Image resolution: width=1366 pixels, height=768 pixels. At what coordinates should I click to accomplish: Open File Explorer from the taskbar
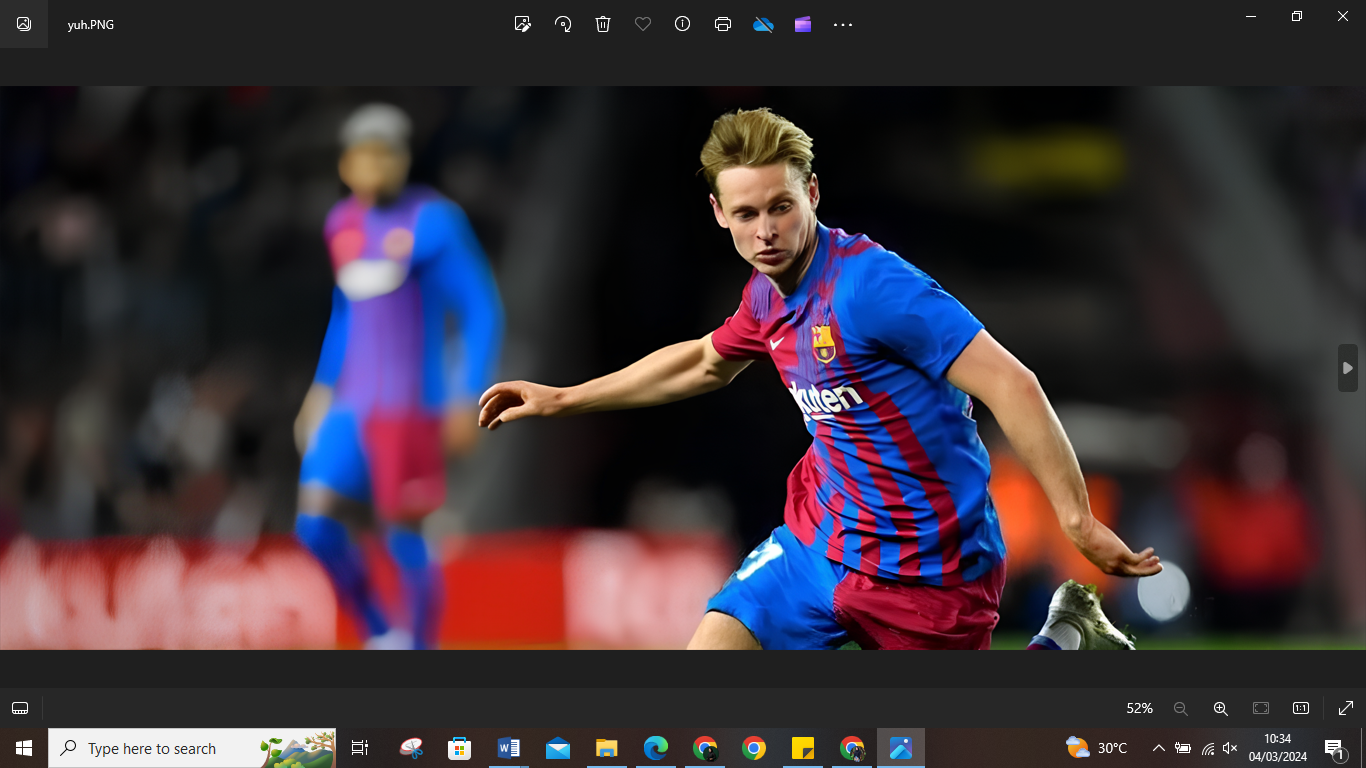point(607,748)
